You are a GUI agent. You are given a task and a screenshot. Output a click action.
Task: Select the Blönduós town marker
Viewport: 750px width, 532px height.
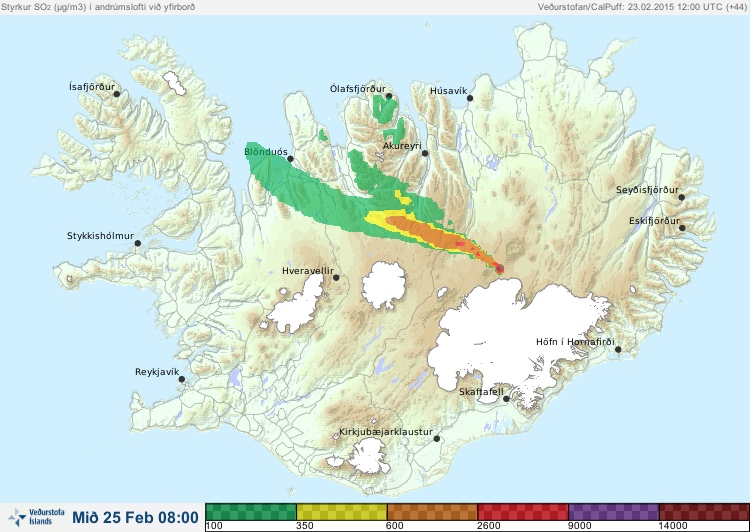[x=290, y=159]
